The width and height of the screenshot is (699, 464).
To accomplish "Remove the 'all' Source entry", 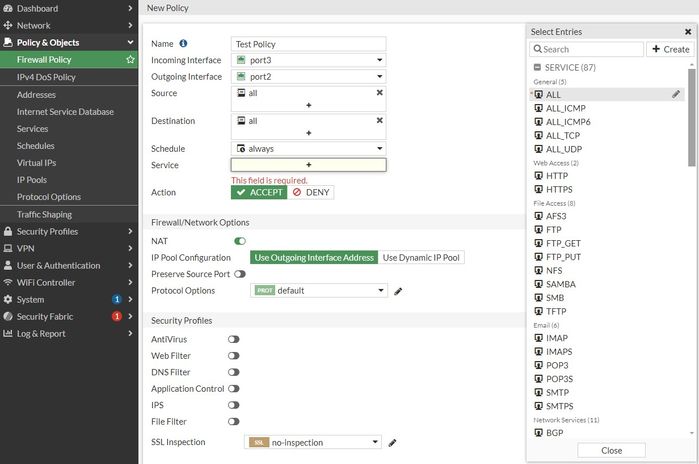I will click(379, 93).
